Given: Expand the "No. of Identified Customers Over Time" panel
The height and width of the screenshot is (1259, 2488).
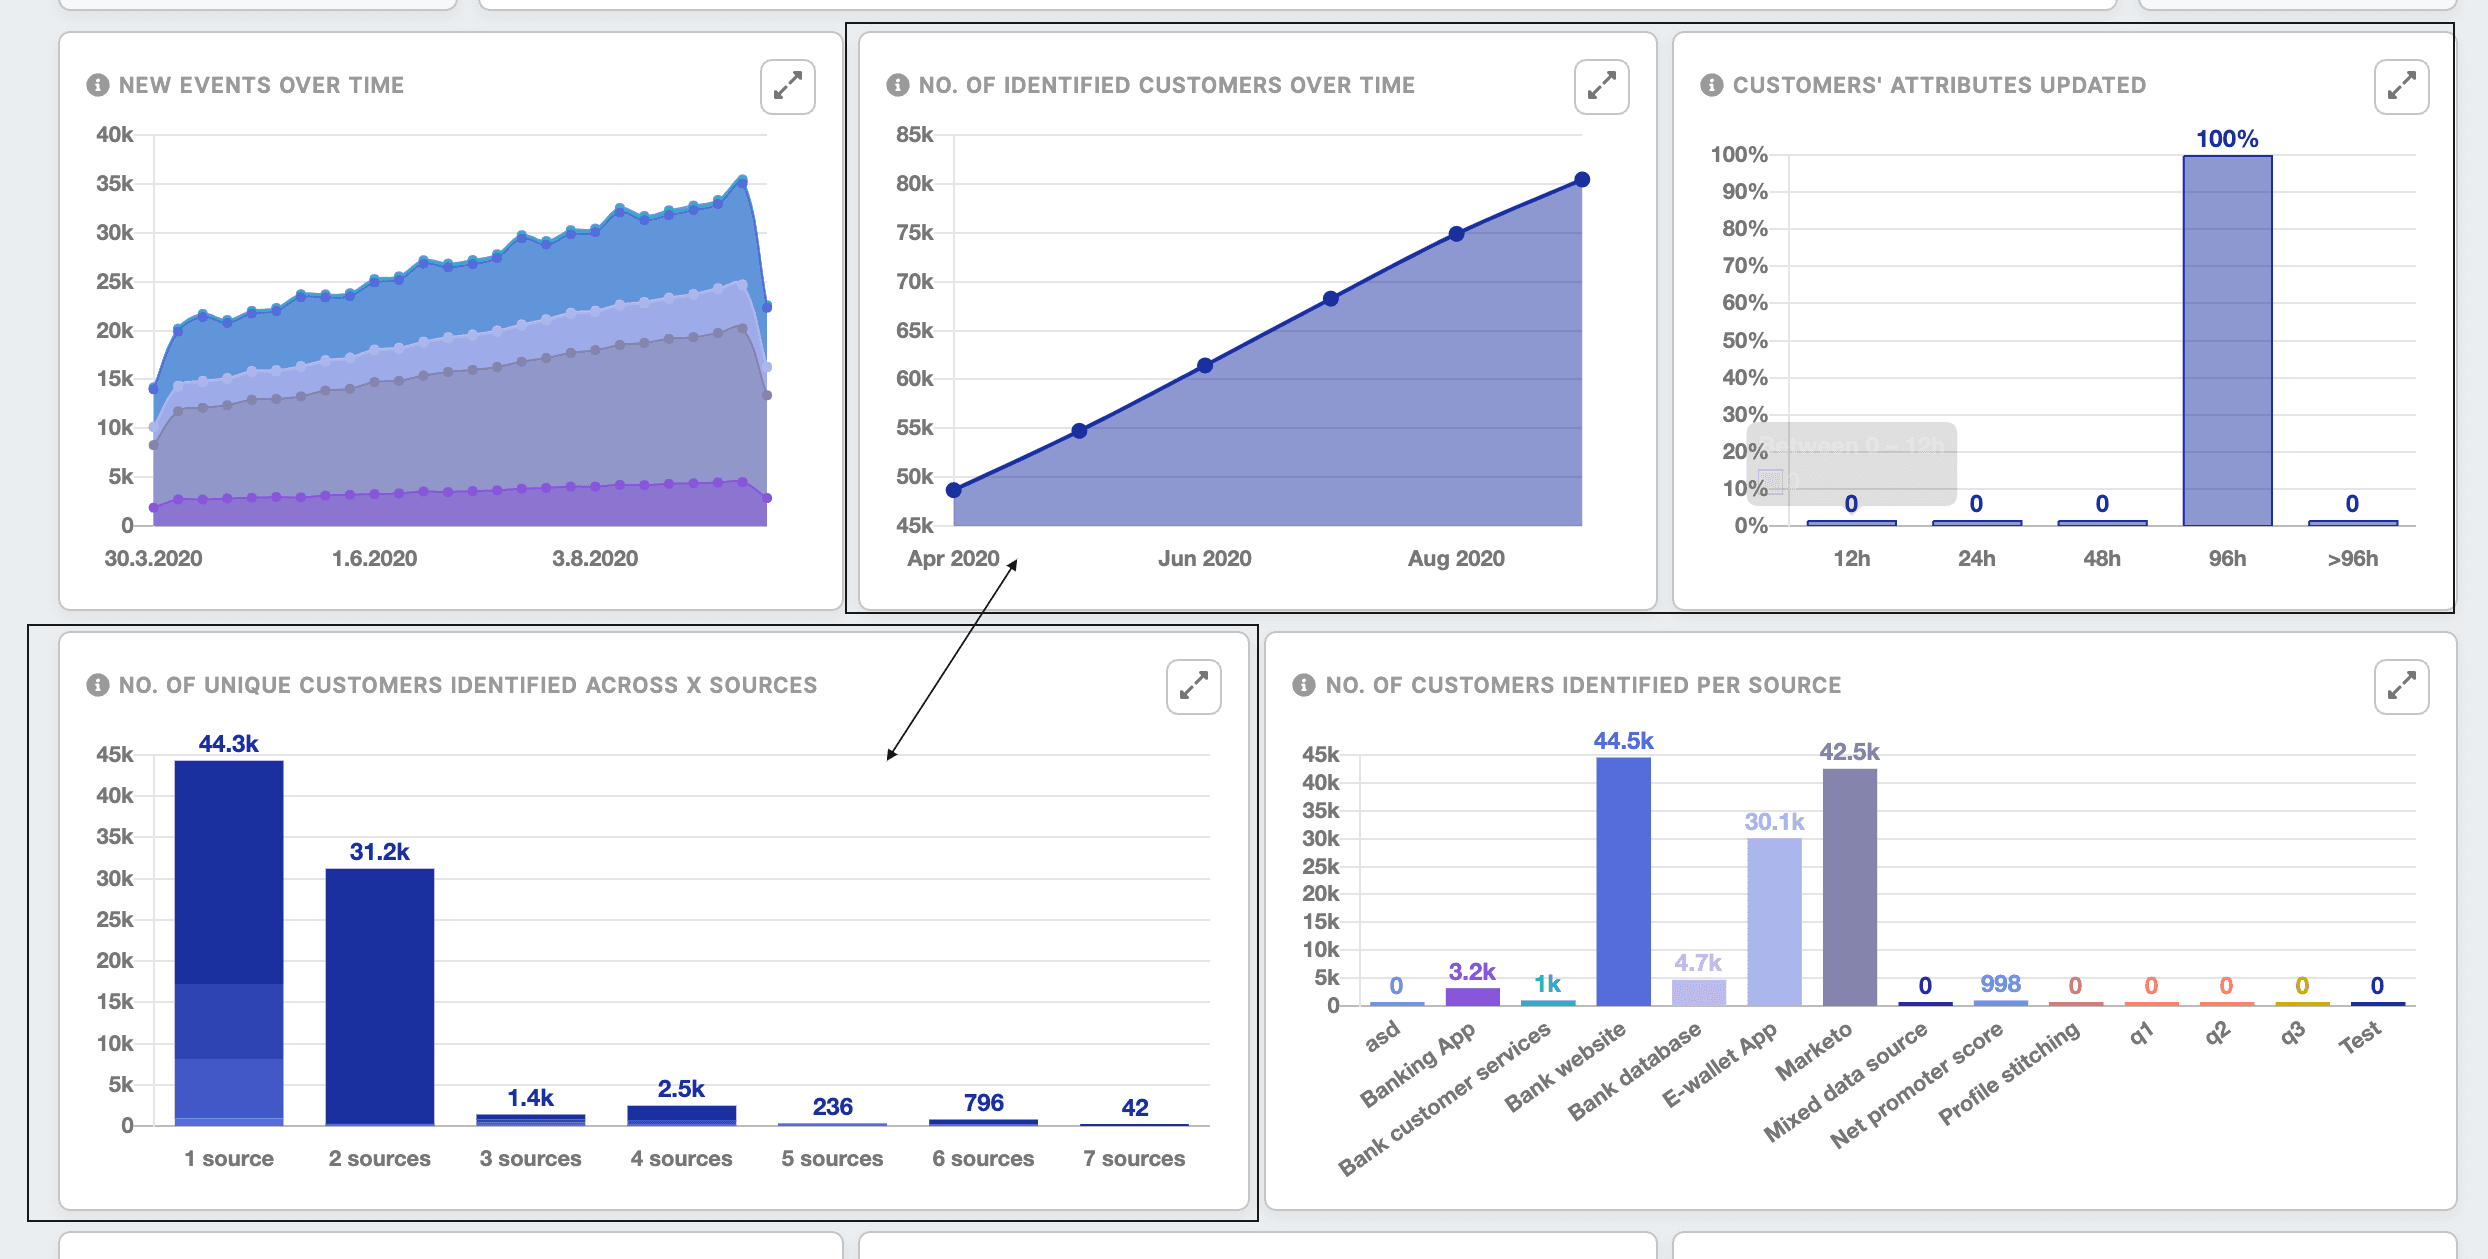Looking at the screenshot, I should pyautogui.click(x=1601, y=87).
